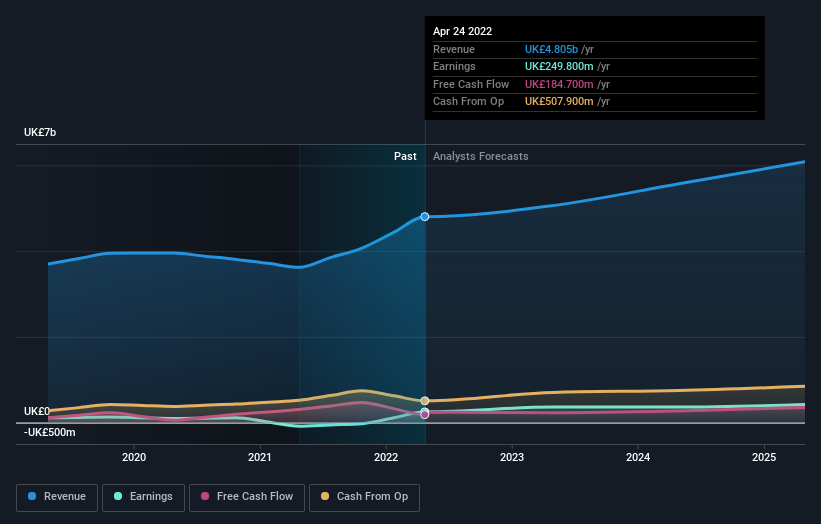Click the pink Free Cash Flow data point
This screenshot has width=821, height=524.
[x=425, y=415]
